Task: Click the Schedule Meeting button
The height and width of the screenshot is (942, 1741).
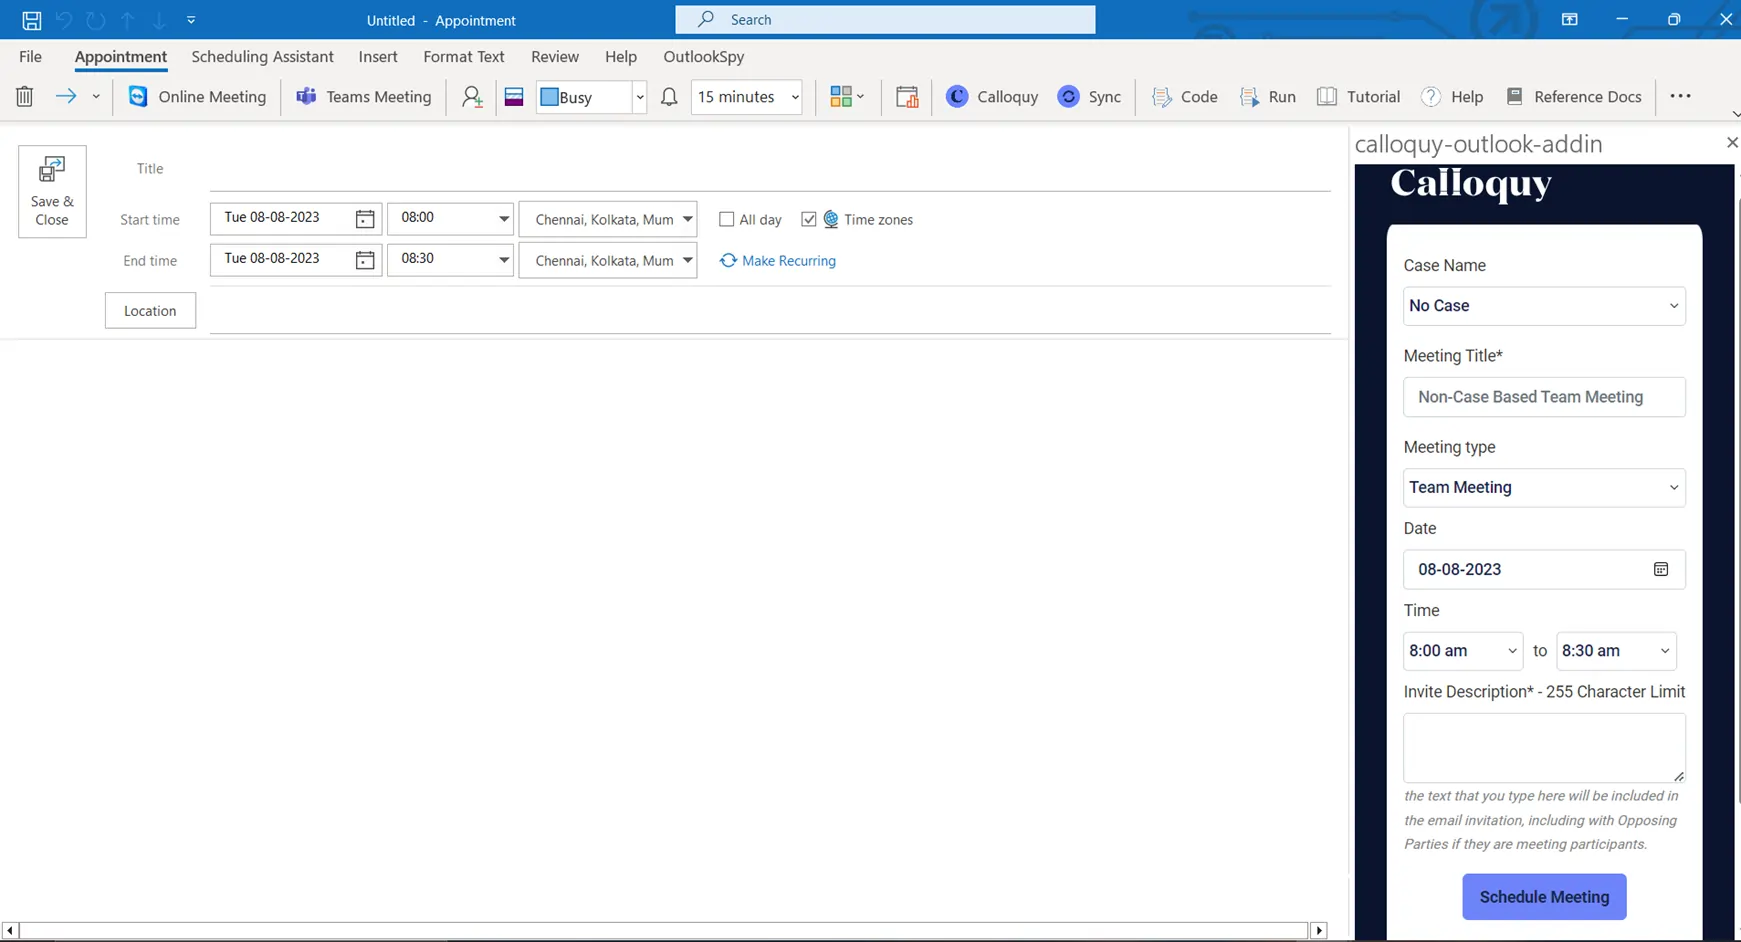Action: (1544, 897)
